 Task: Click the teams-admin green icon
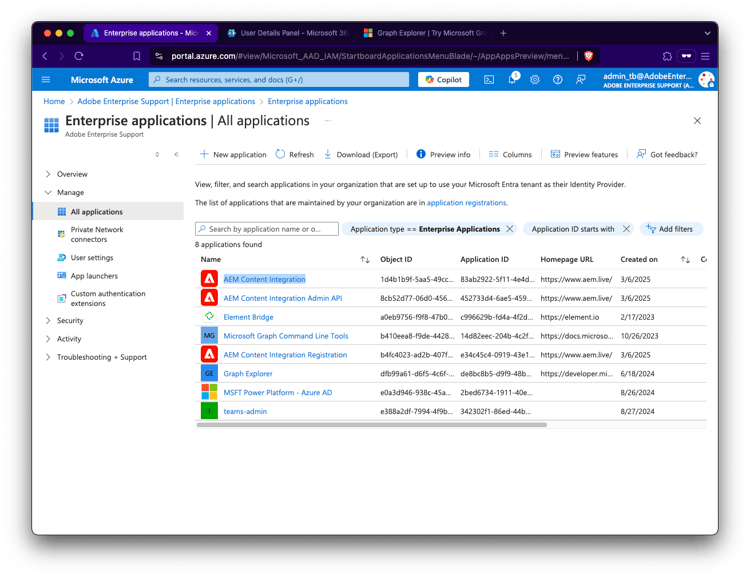[209, 411]
